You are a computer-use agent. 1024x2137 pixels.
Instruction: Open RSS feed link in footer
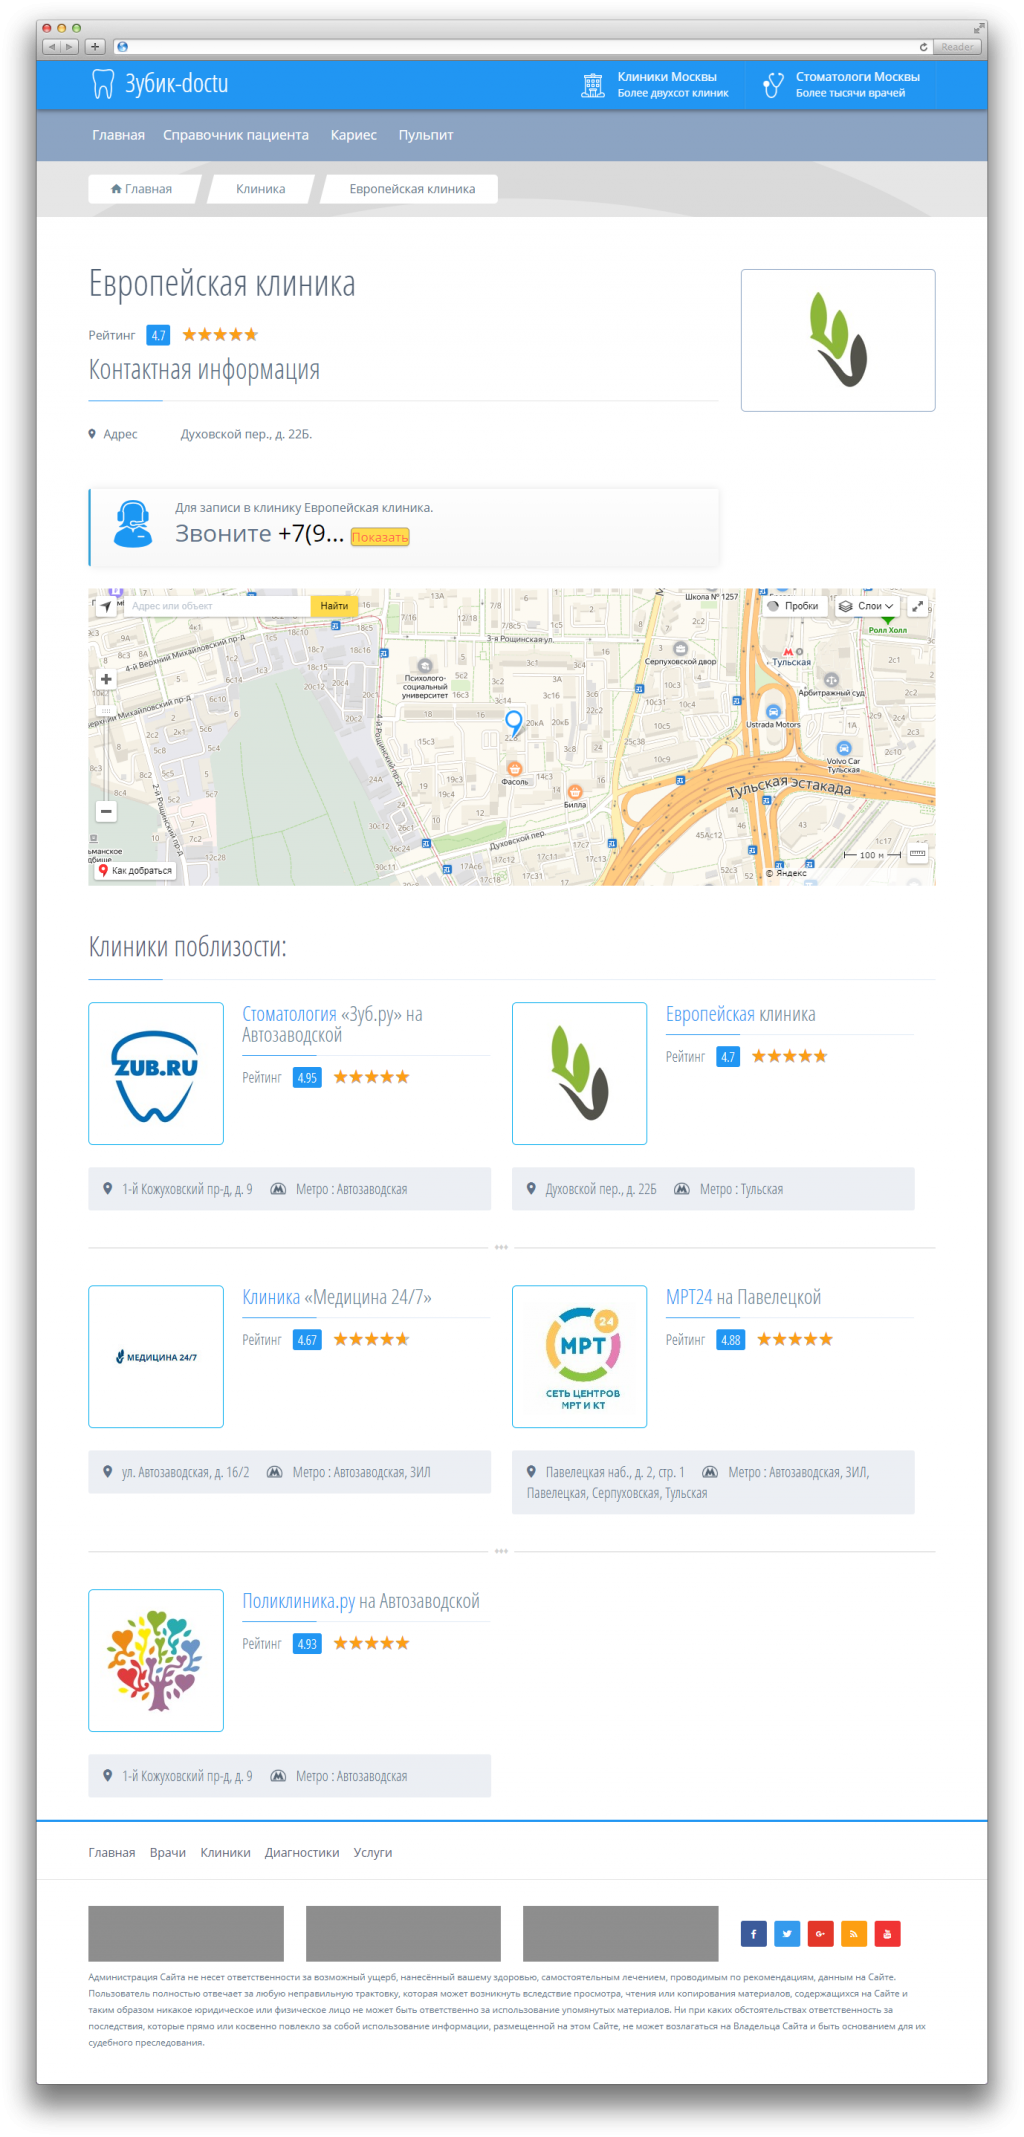click(x=854, y=1933)
